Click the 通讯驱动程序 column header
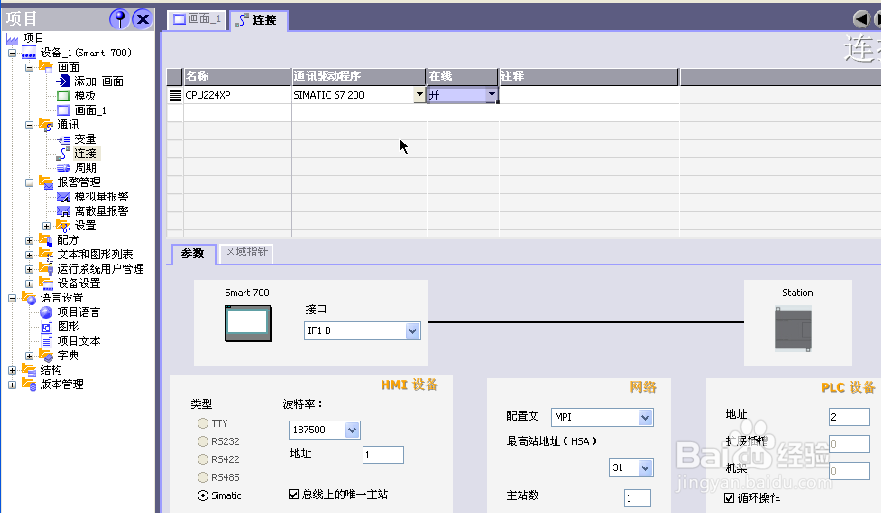The width and height of the screenshot is (881, 513). point(358,76)
